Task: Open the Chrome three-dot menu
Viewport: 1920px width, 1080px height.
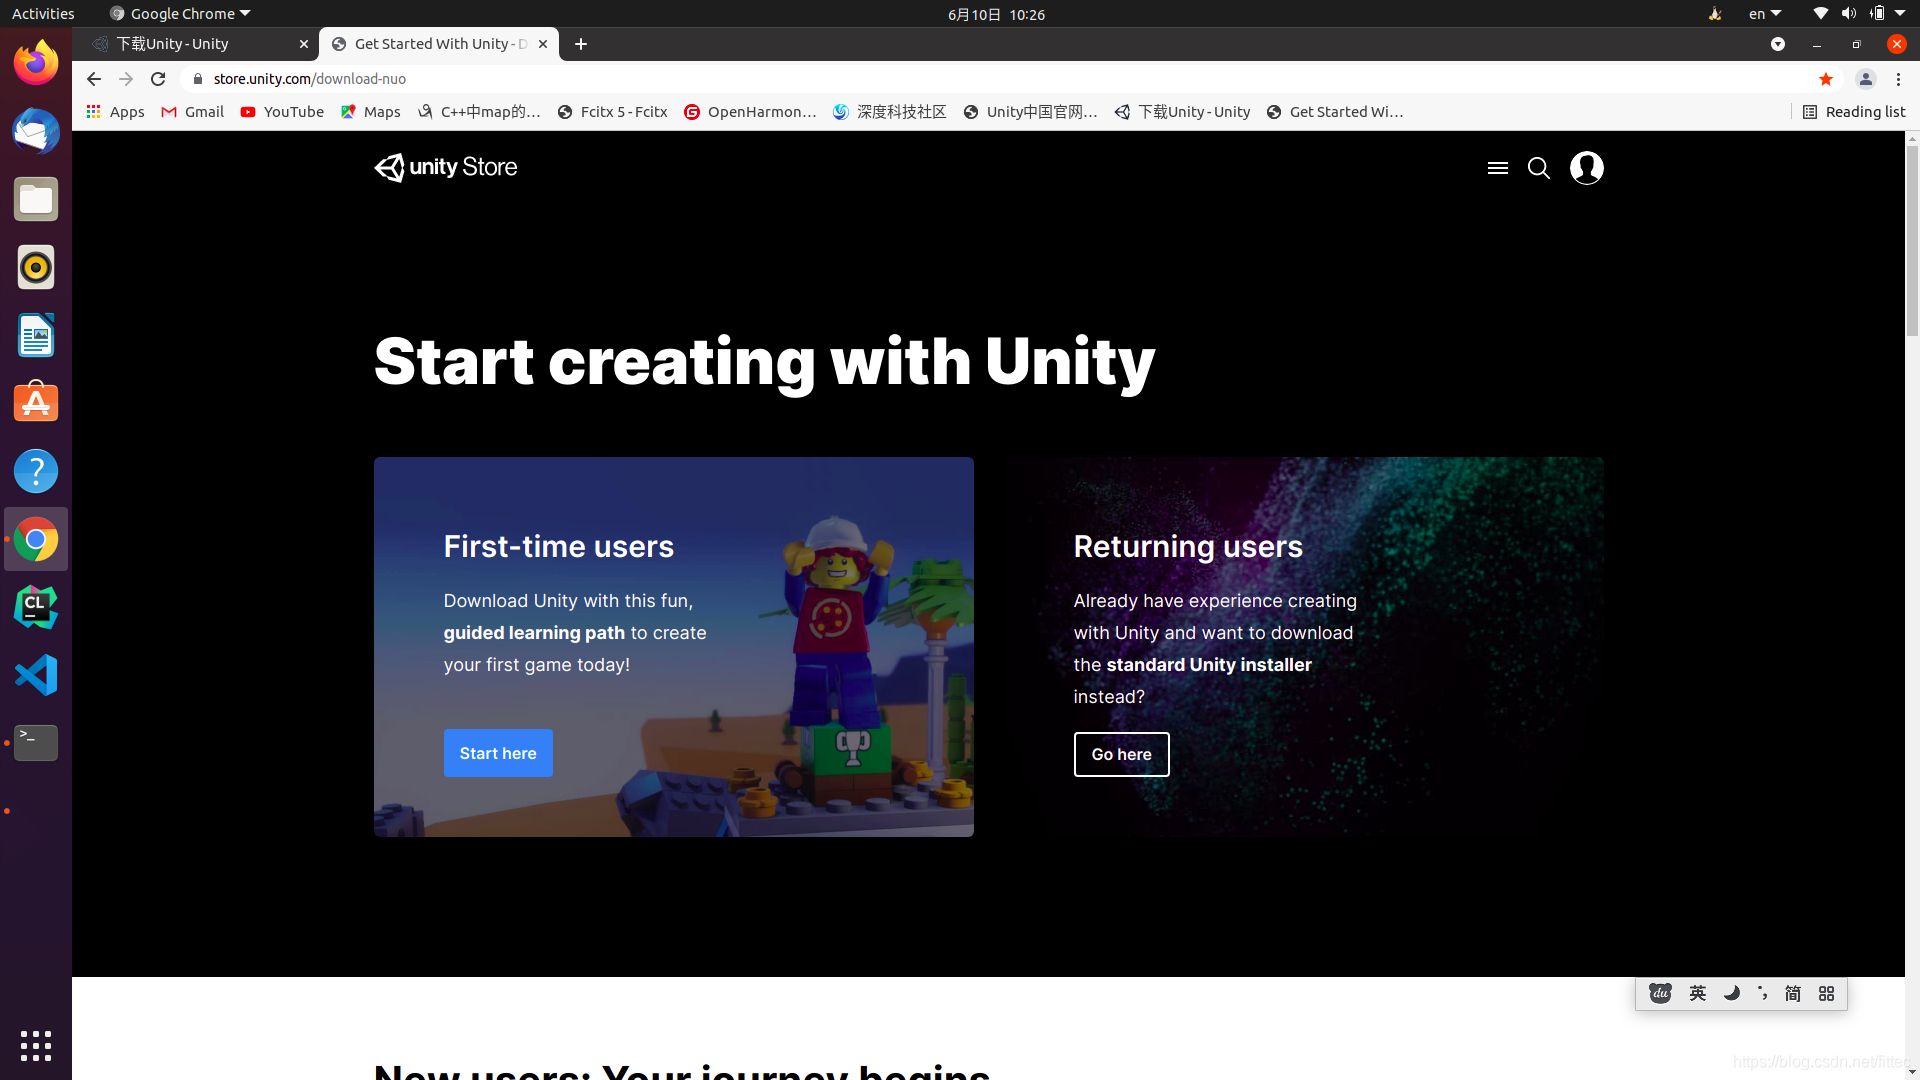Action: pyautogui.click(x=1899, y=79)
